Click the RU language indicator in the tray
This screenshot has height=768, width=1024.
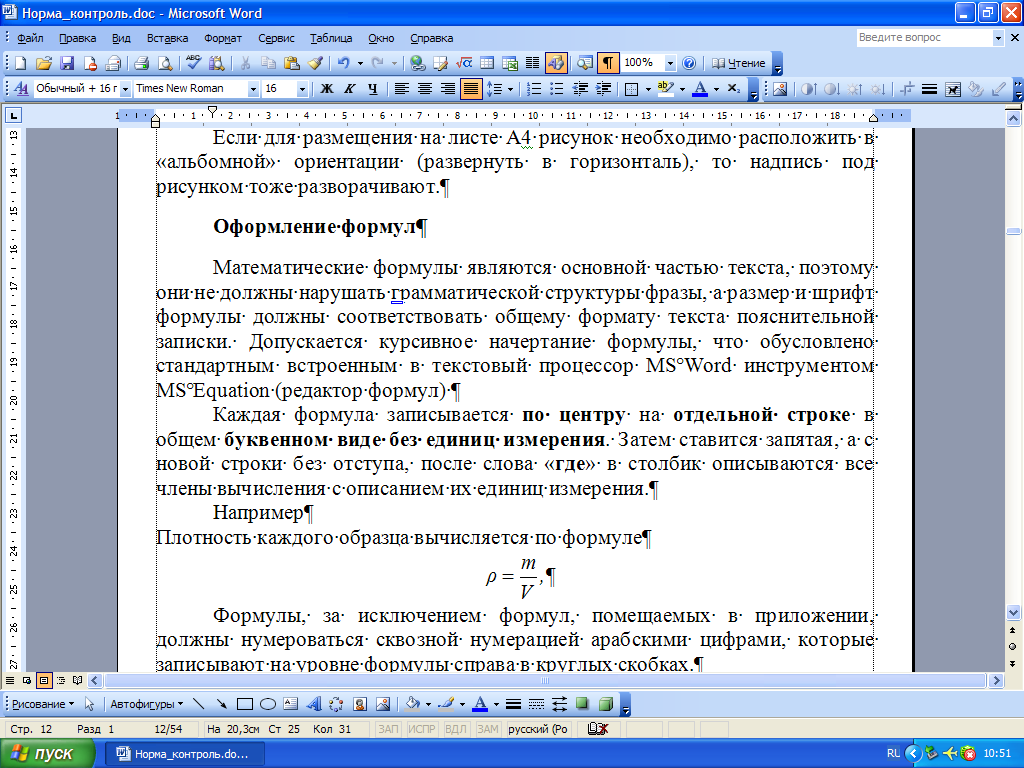[893, 754]
